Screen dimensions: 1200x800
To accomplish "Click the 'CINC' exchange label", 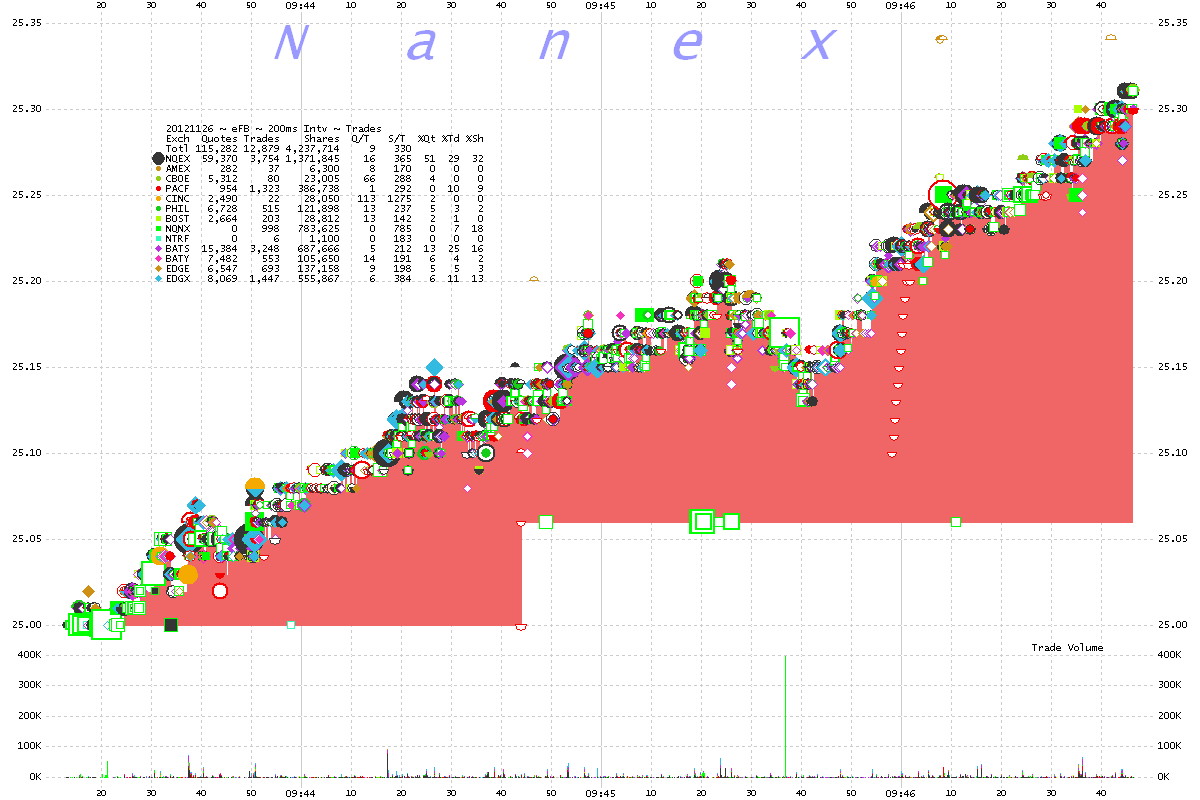I will (x=177, y=198).
